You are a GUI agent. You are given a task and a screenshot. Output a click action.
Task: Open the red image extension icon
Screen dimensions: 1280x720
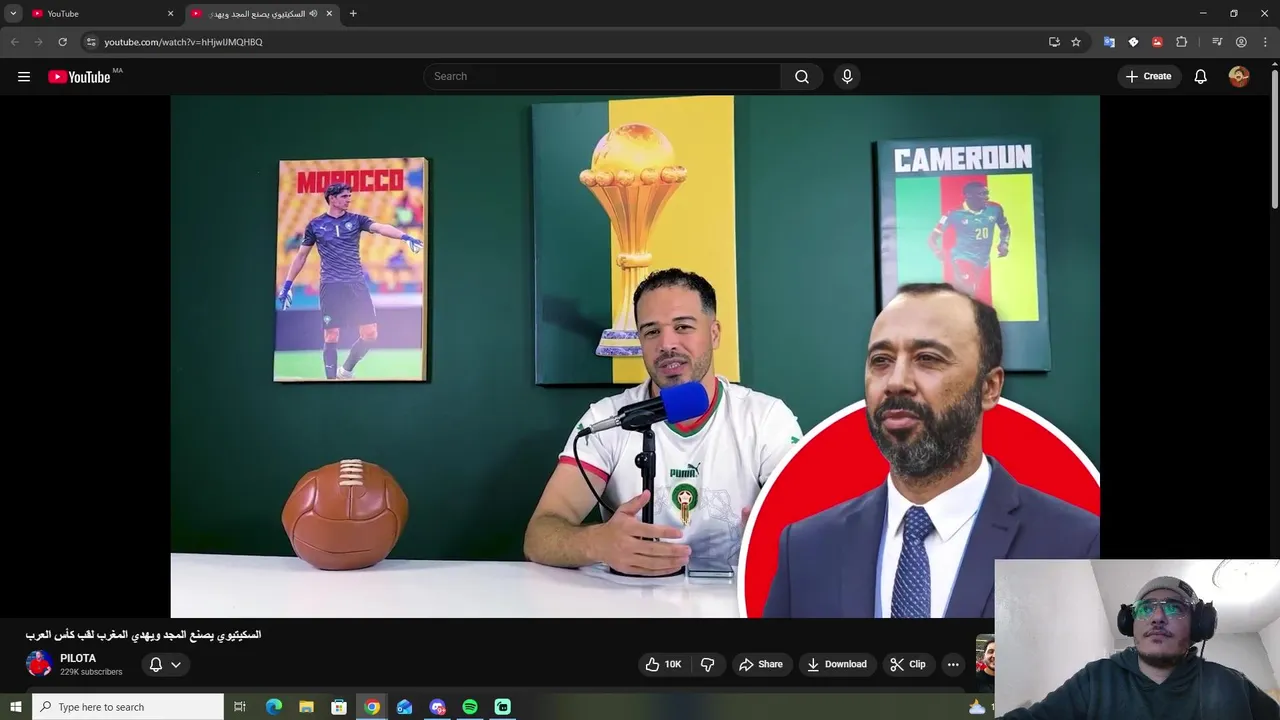tap(1157, 42)
